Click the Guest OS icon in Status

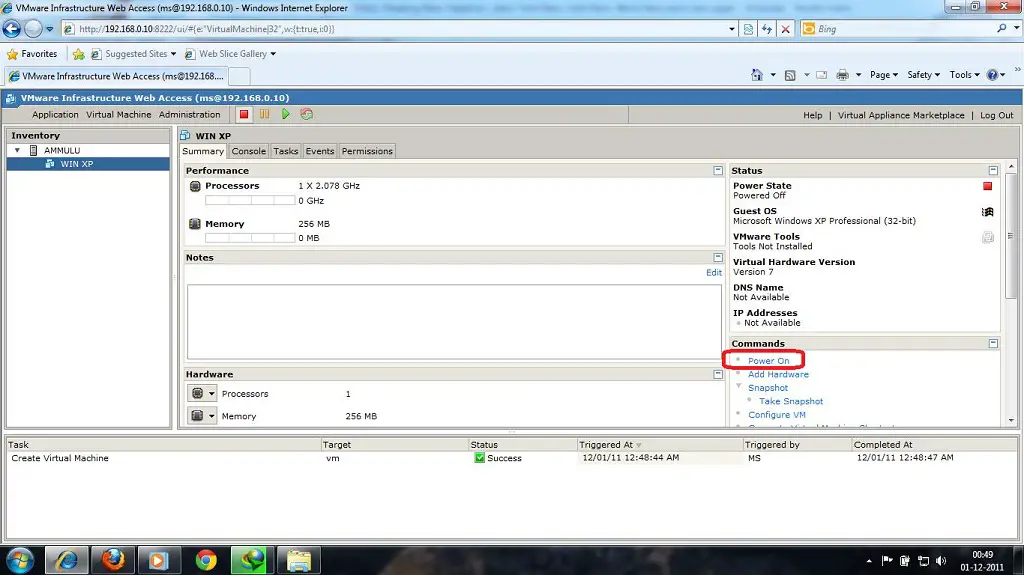tap(987, 212)
